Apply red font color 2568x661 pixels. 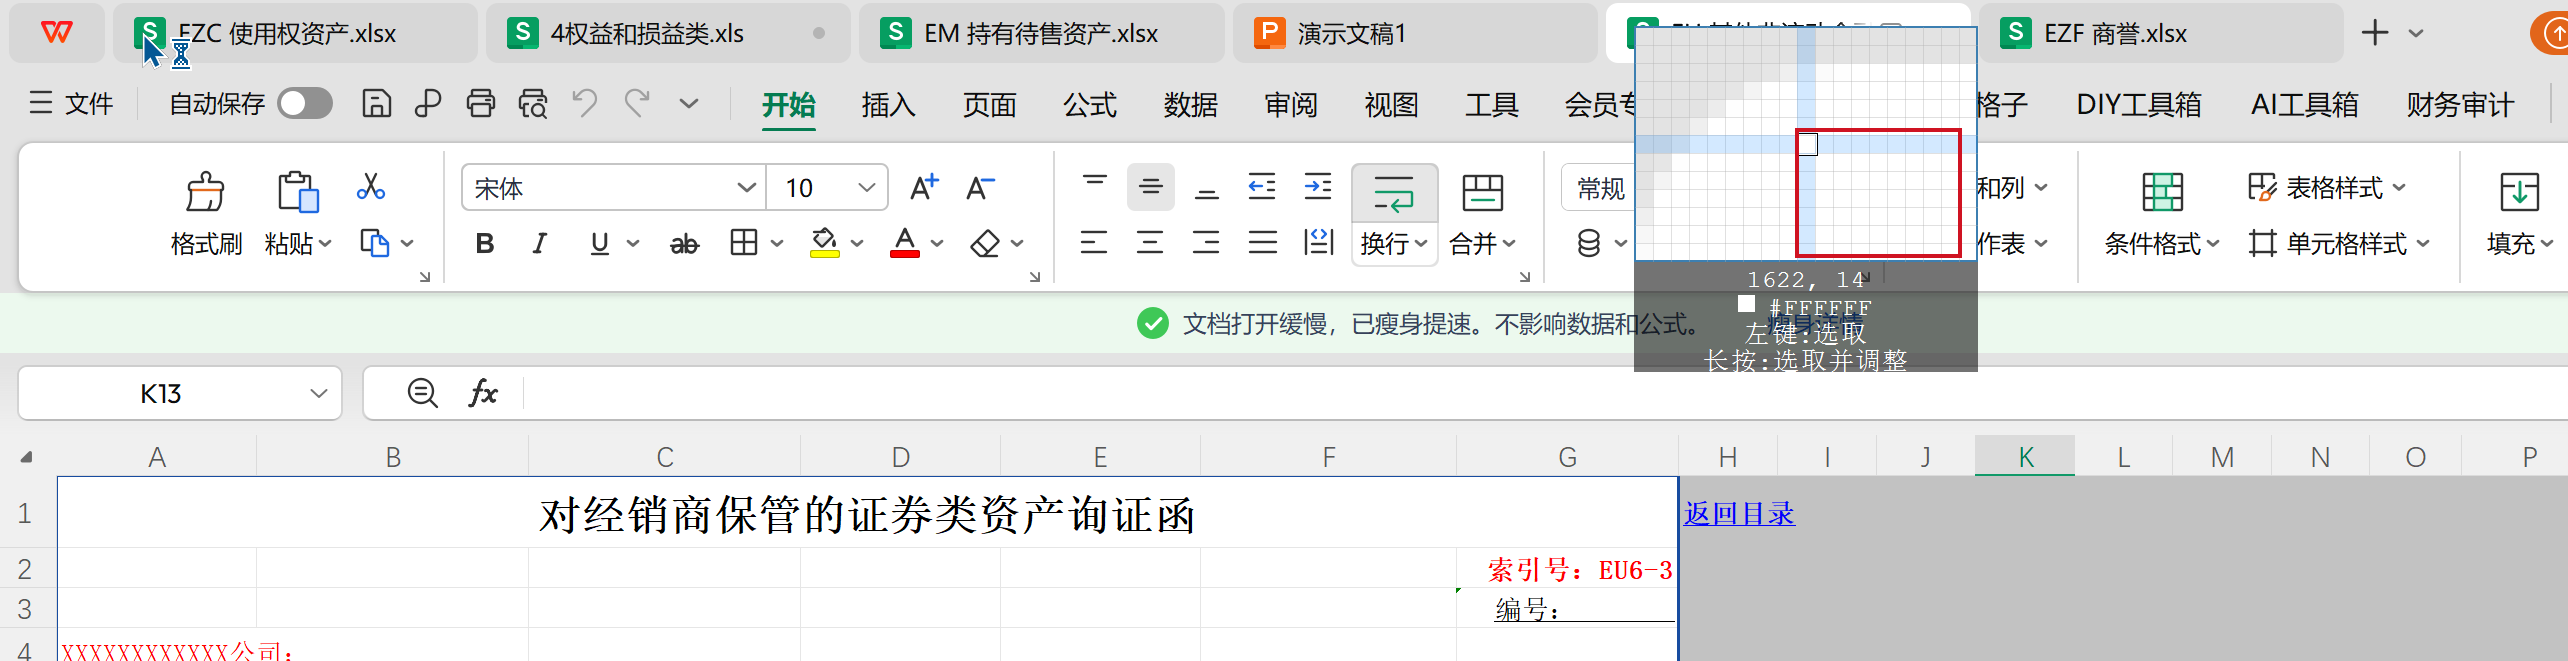(904, 243)
